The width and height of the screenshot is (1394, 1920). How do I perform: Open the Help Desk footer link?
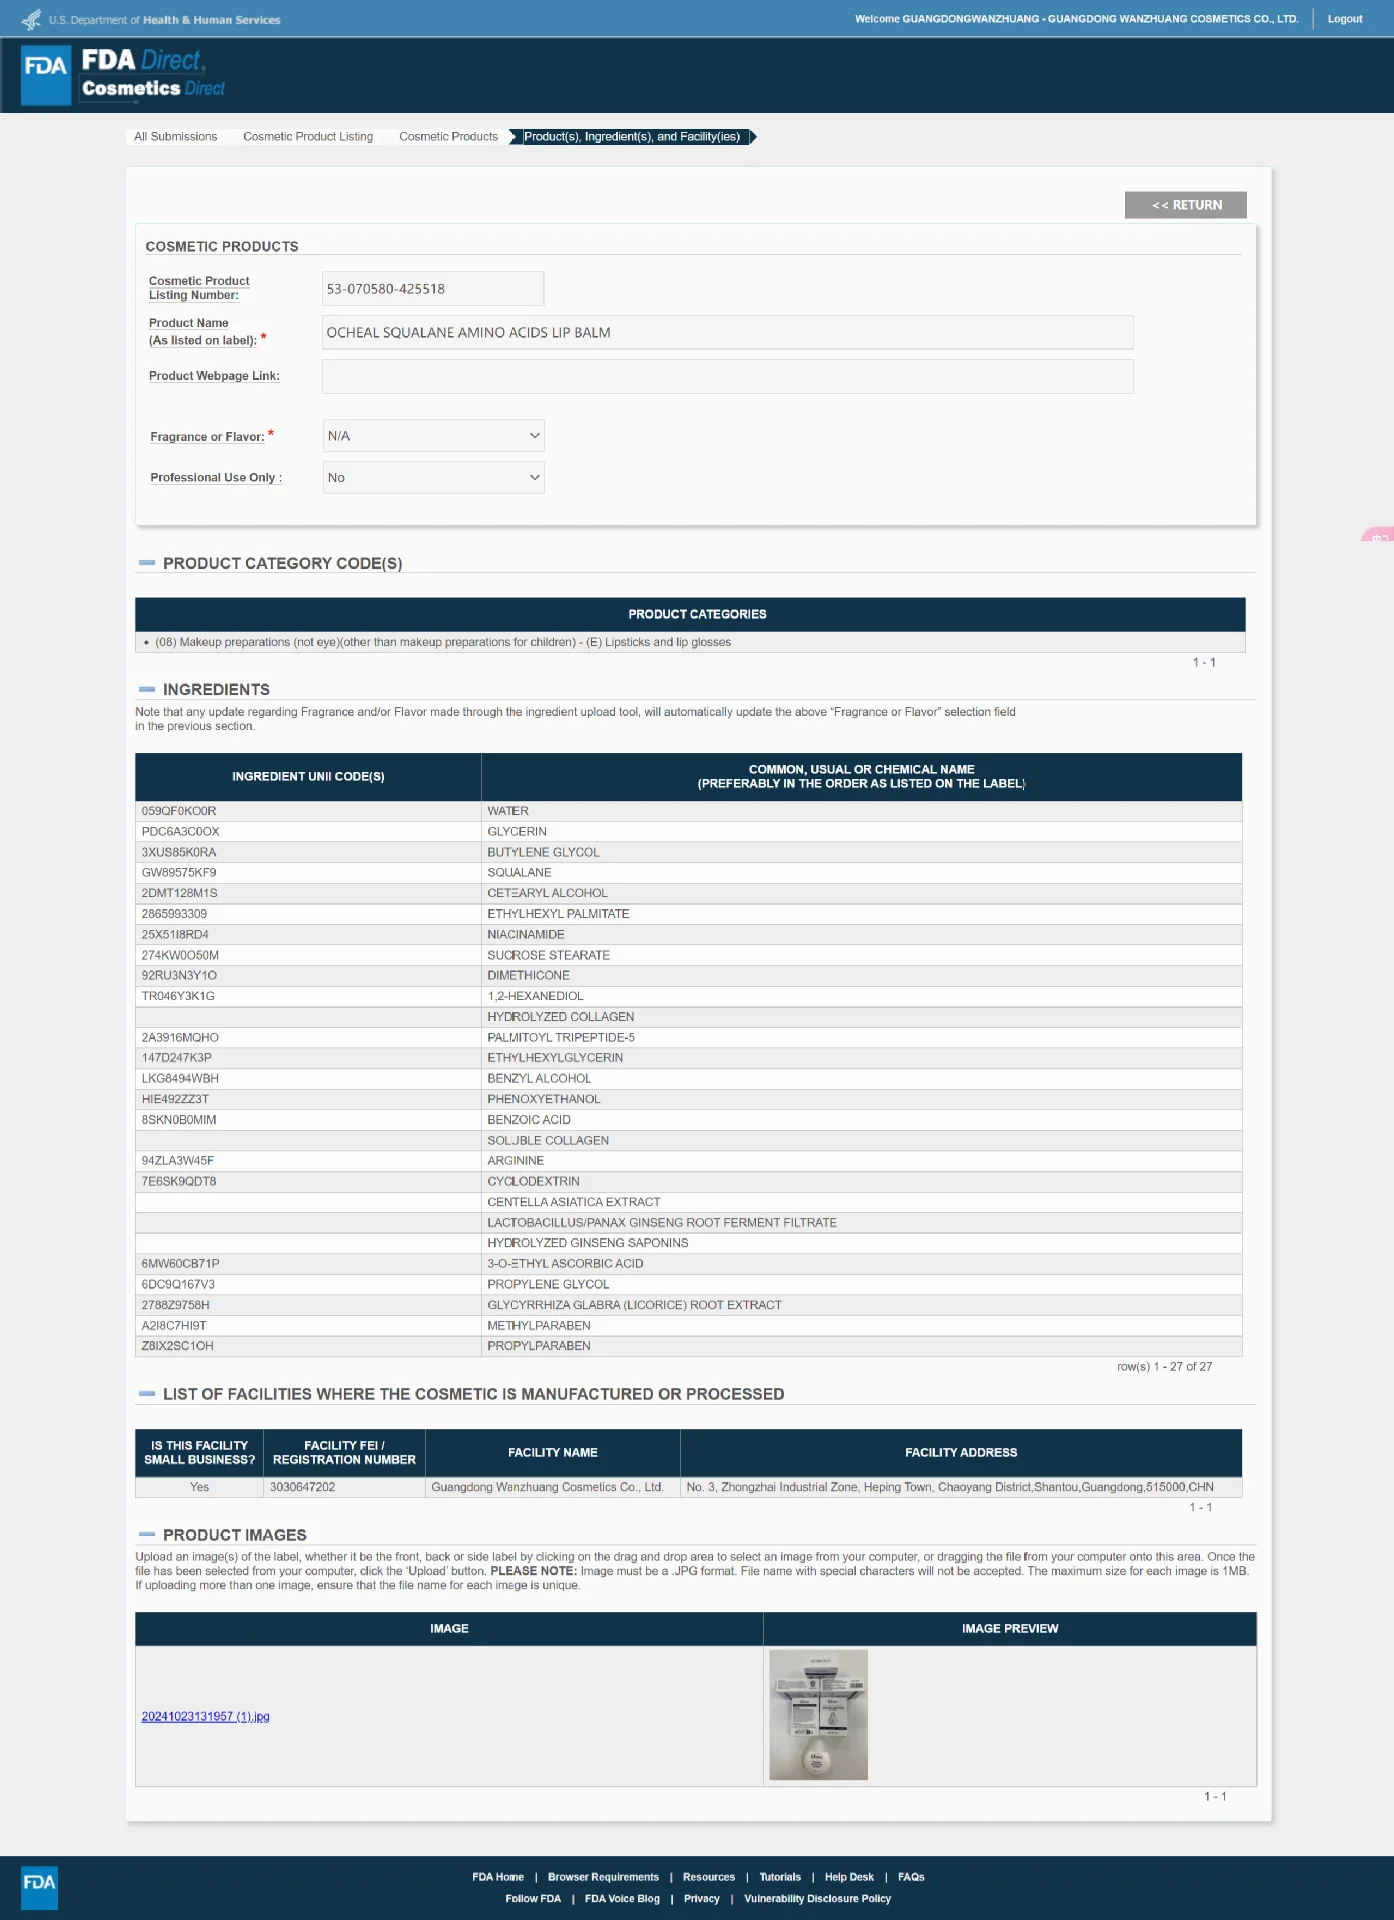[x=849, y=1877]
